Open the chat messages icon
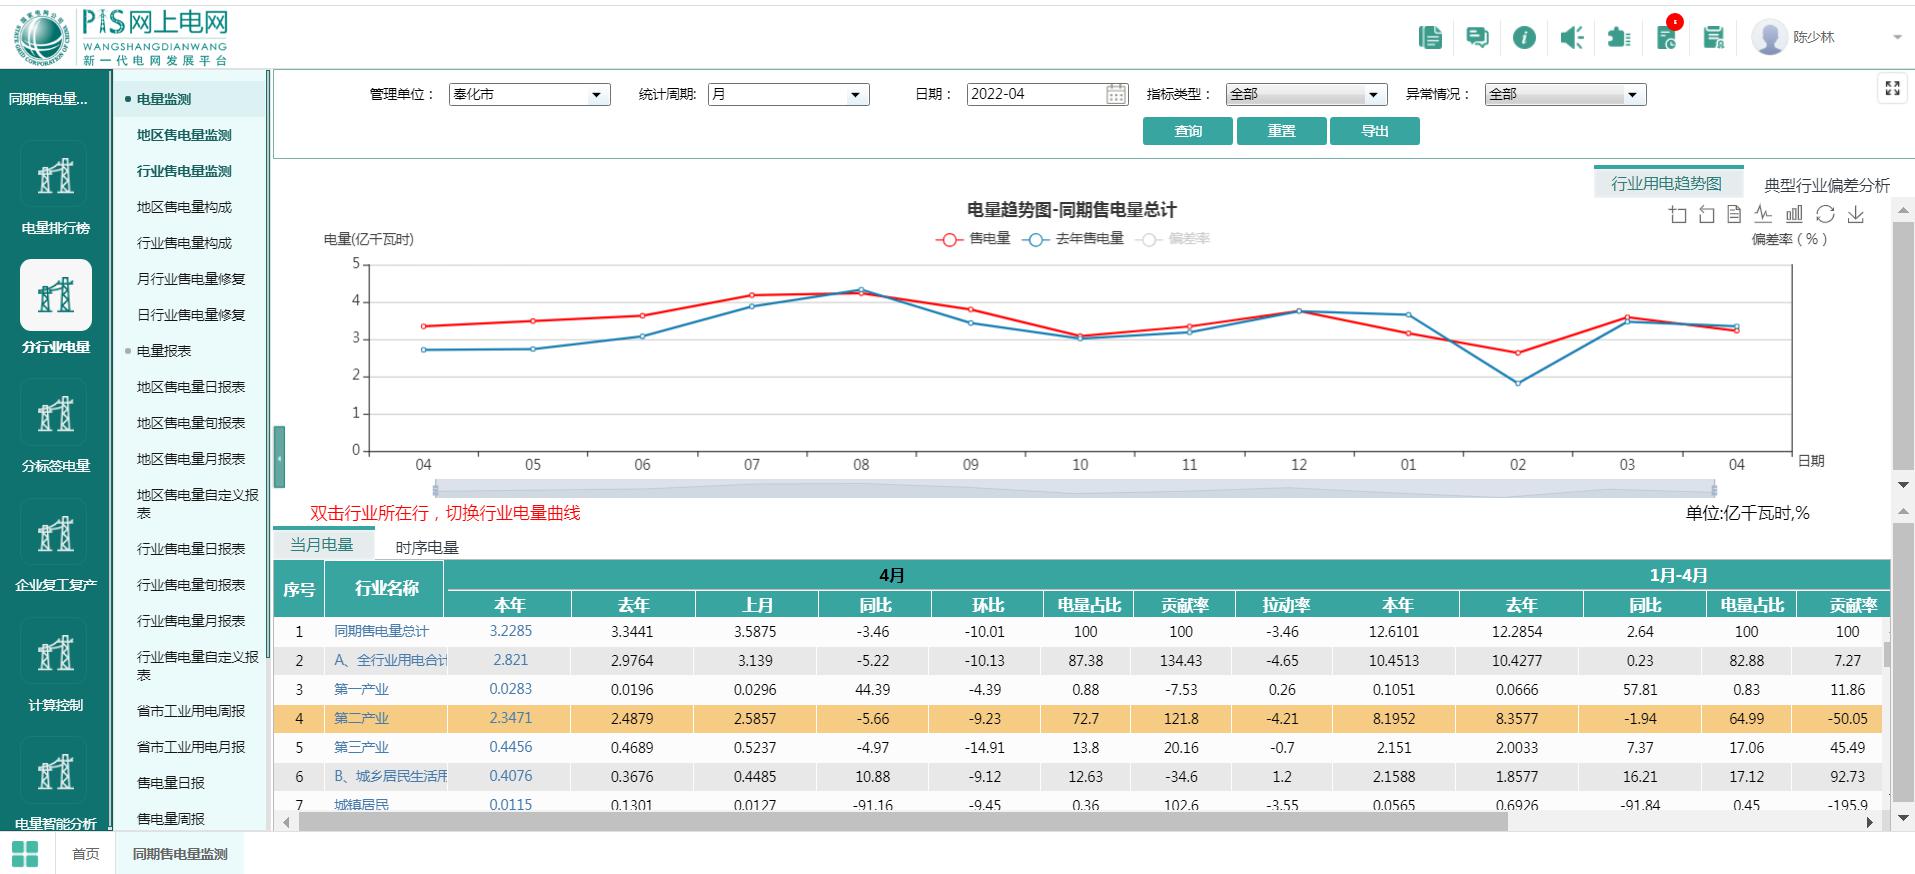The image size is (1915, 874). click(1477, 38)
